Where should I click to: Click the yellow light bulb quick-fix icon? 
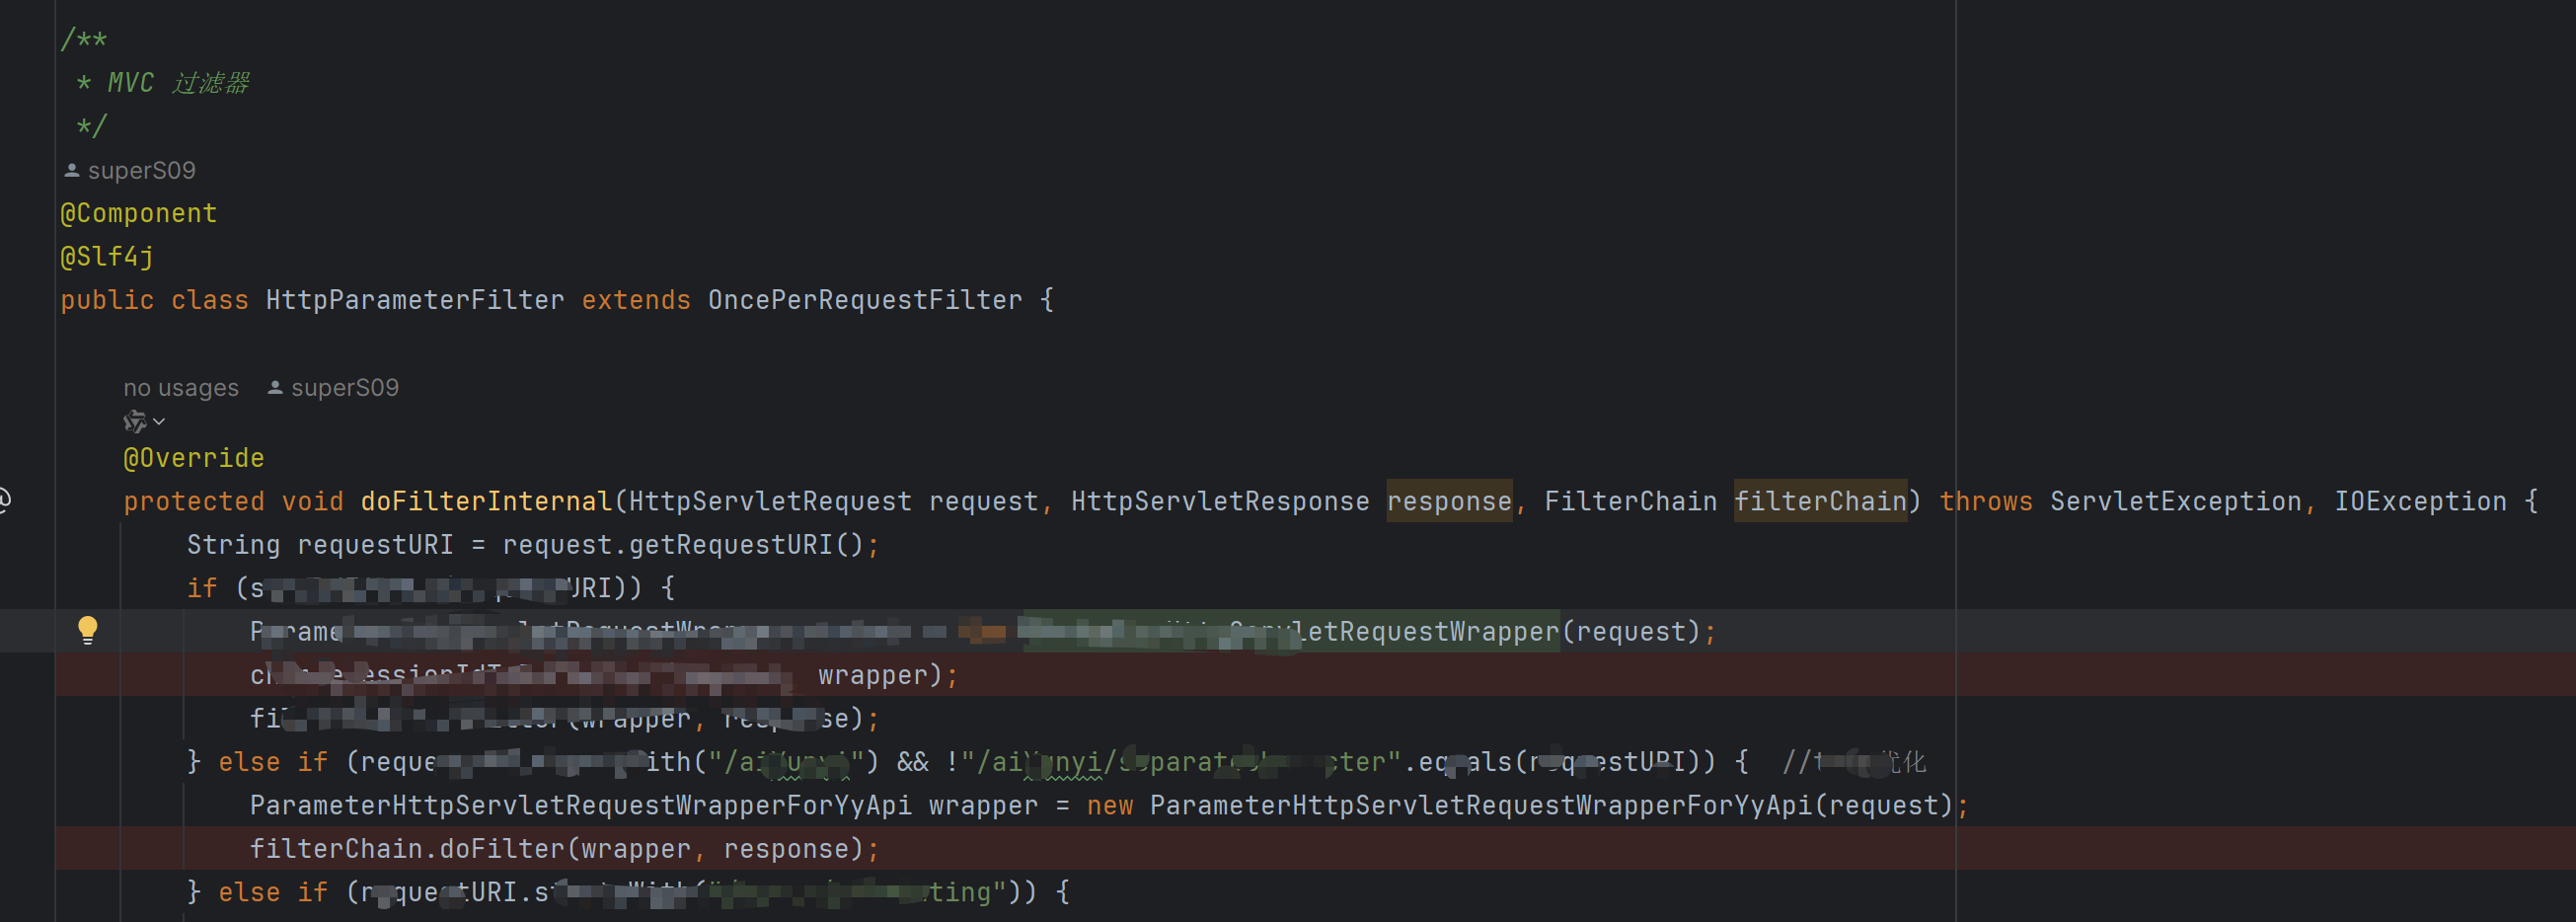tap(88, 630)
